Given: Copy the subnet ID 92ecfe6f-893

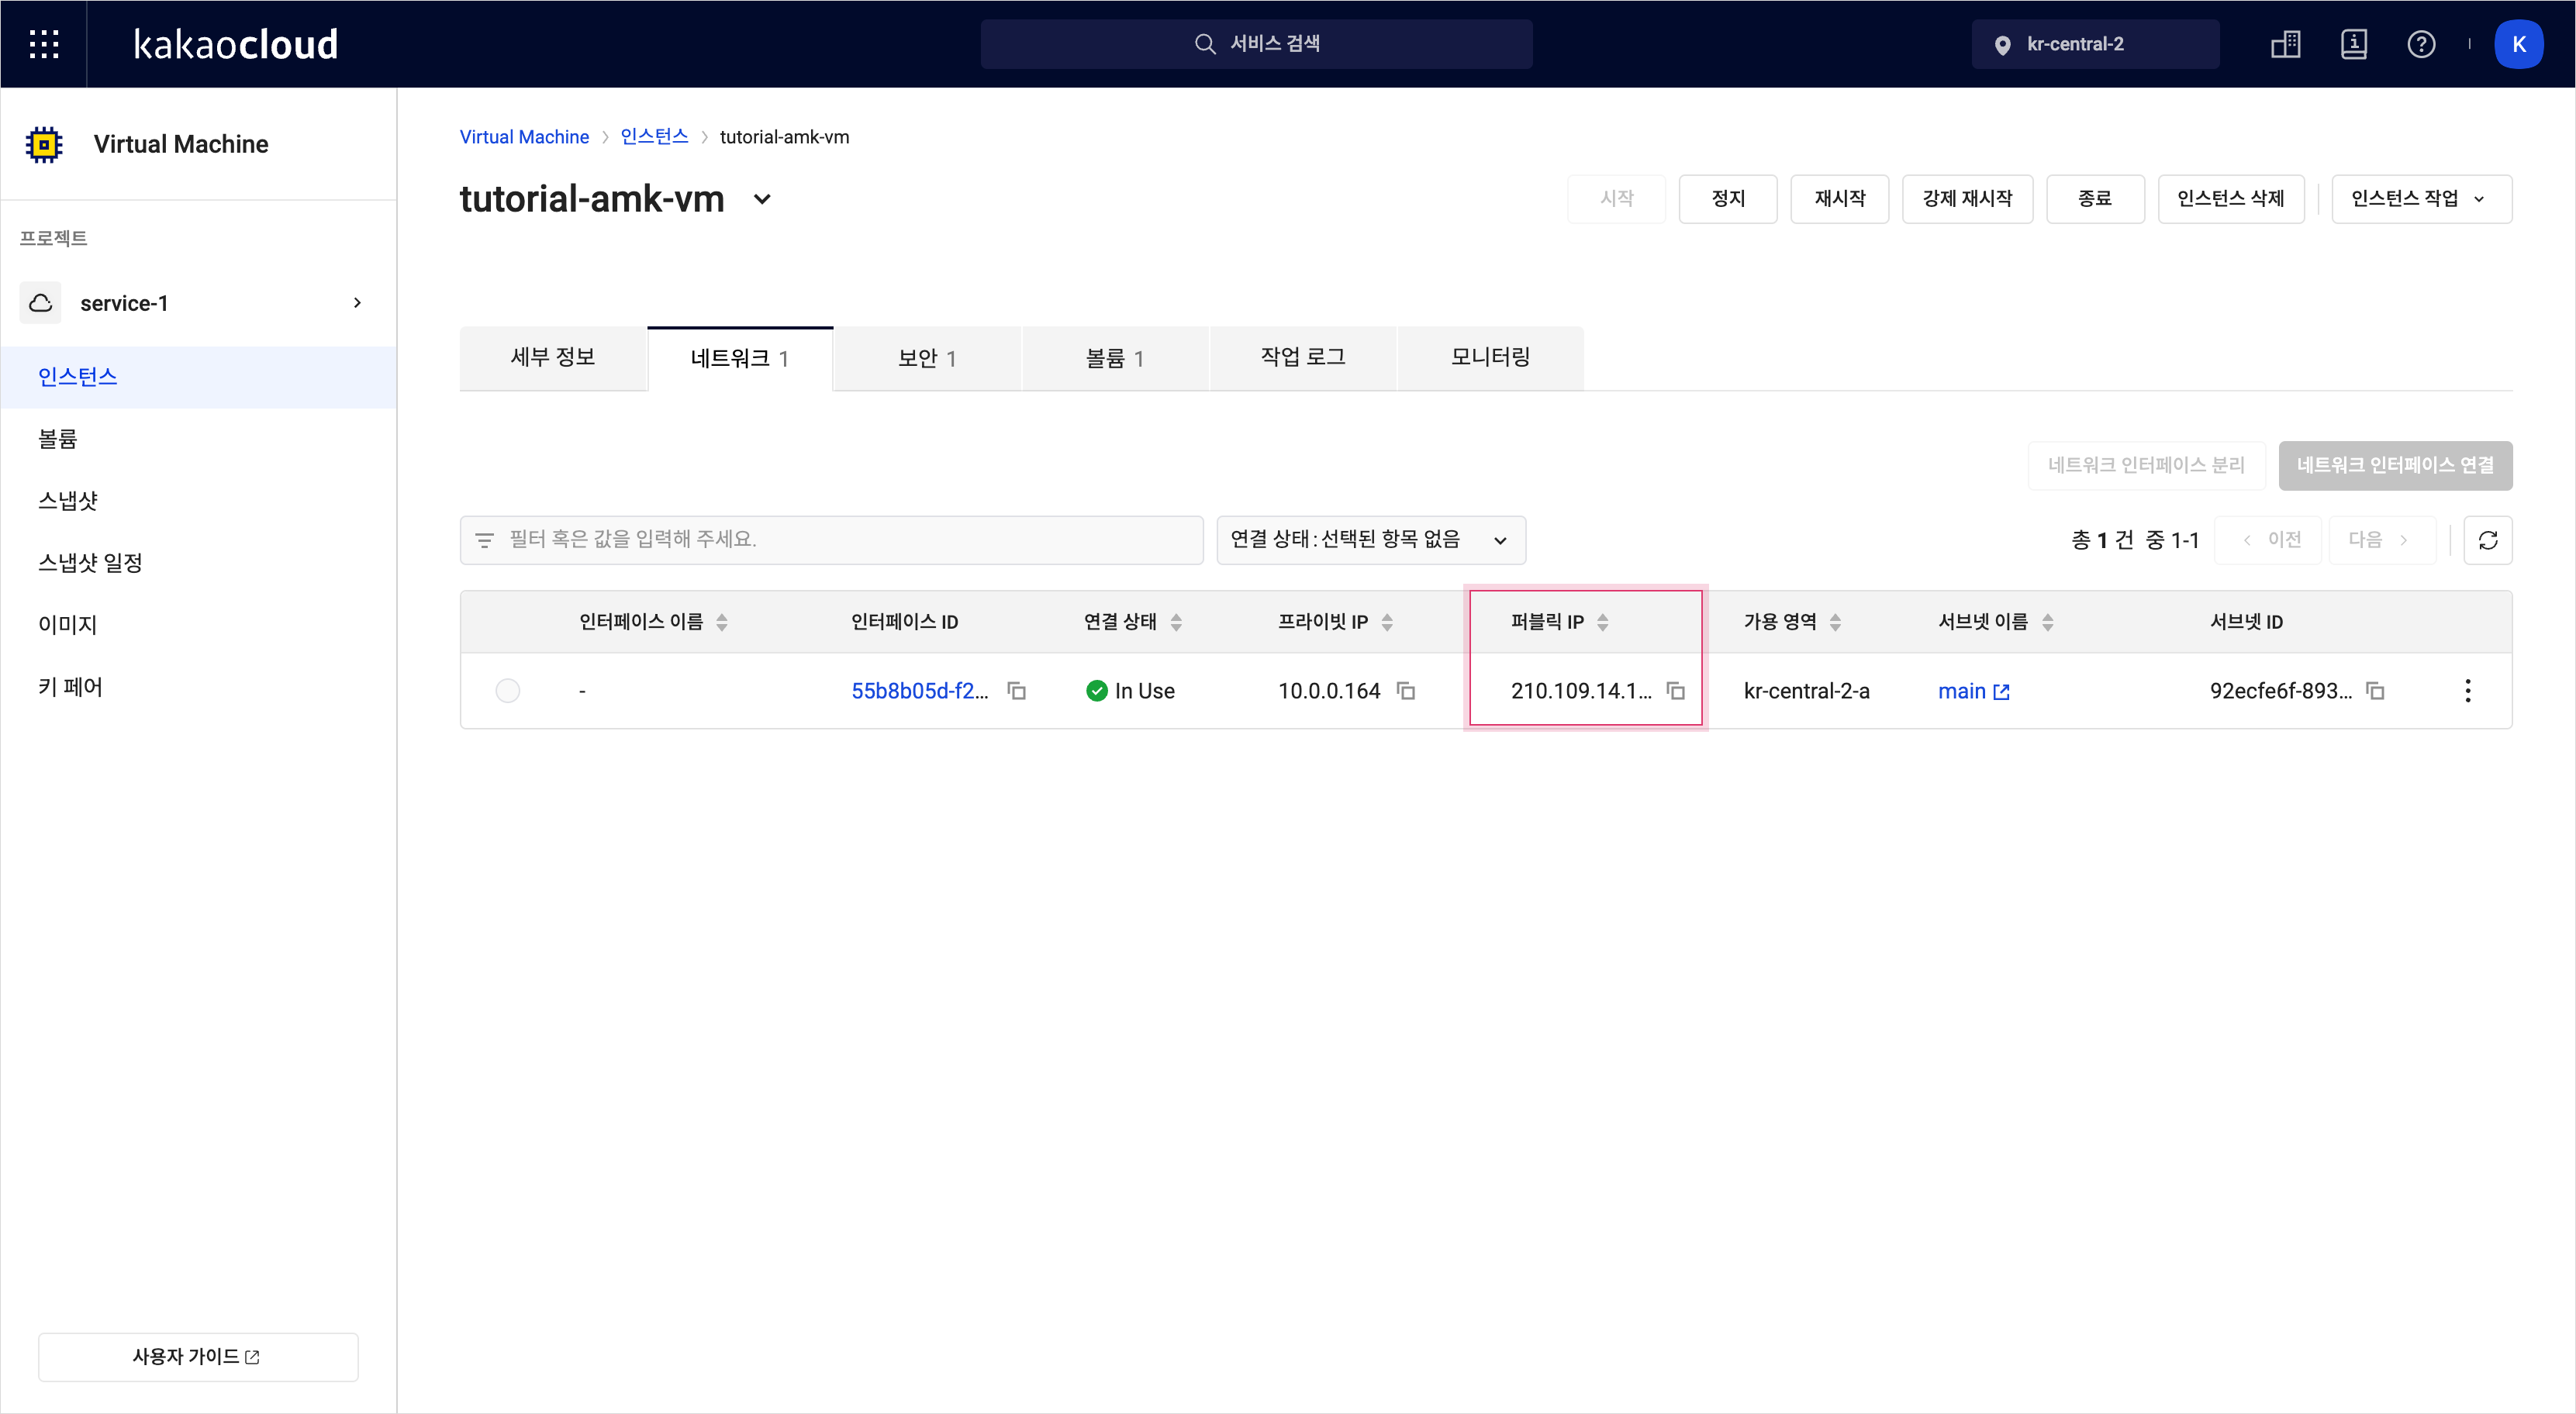Looking at the screenshot, I should point(2375,691).
